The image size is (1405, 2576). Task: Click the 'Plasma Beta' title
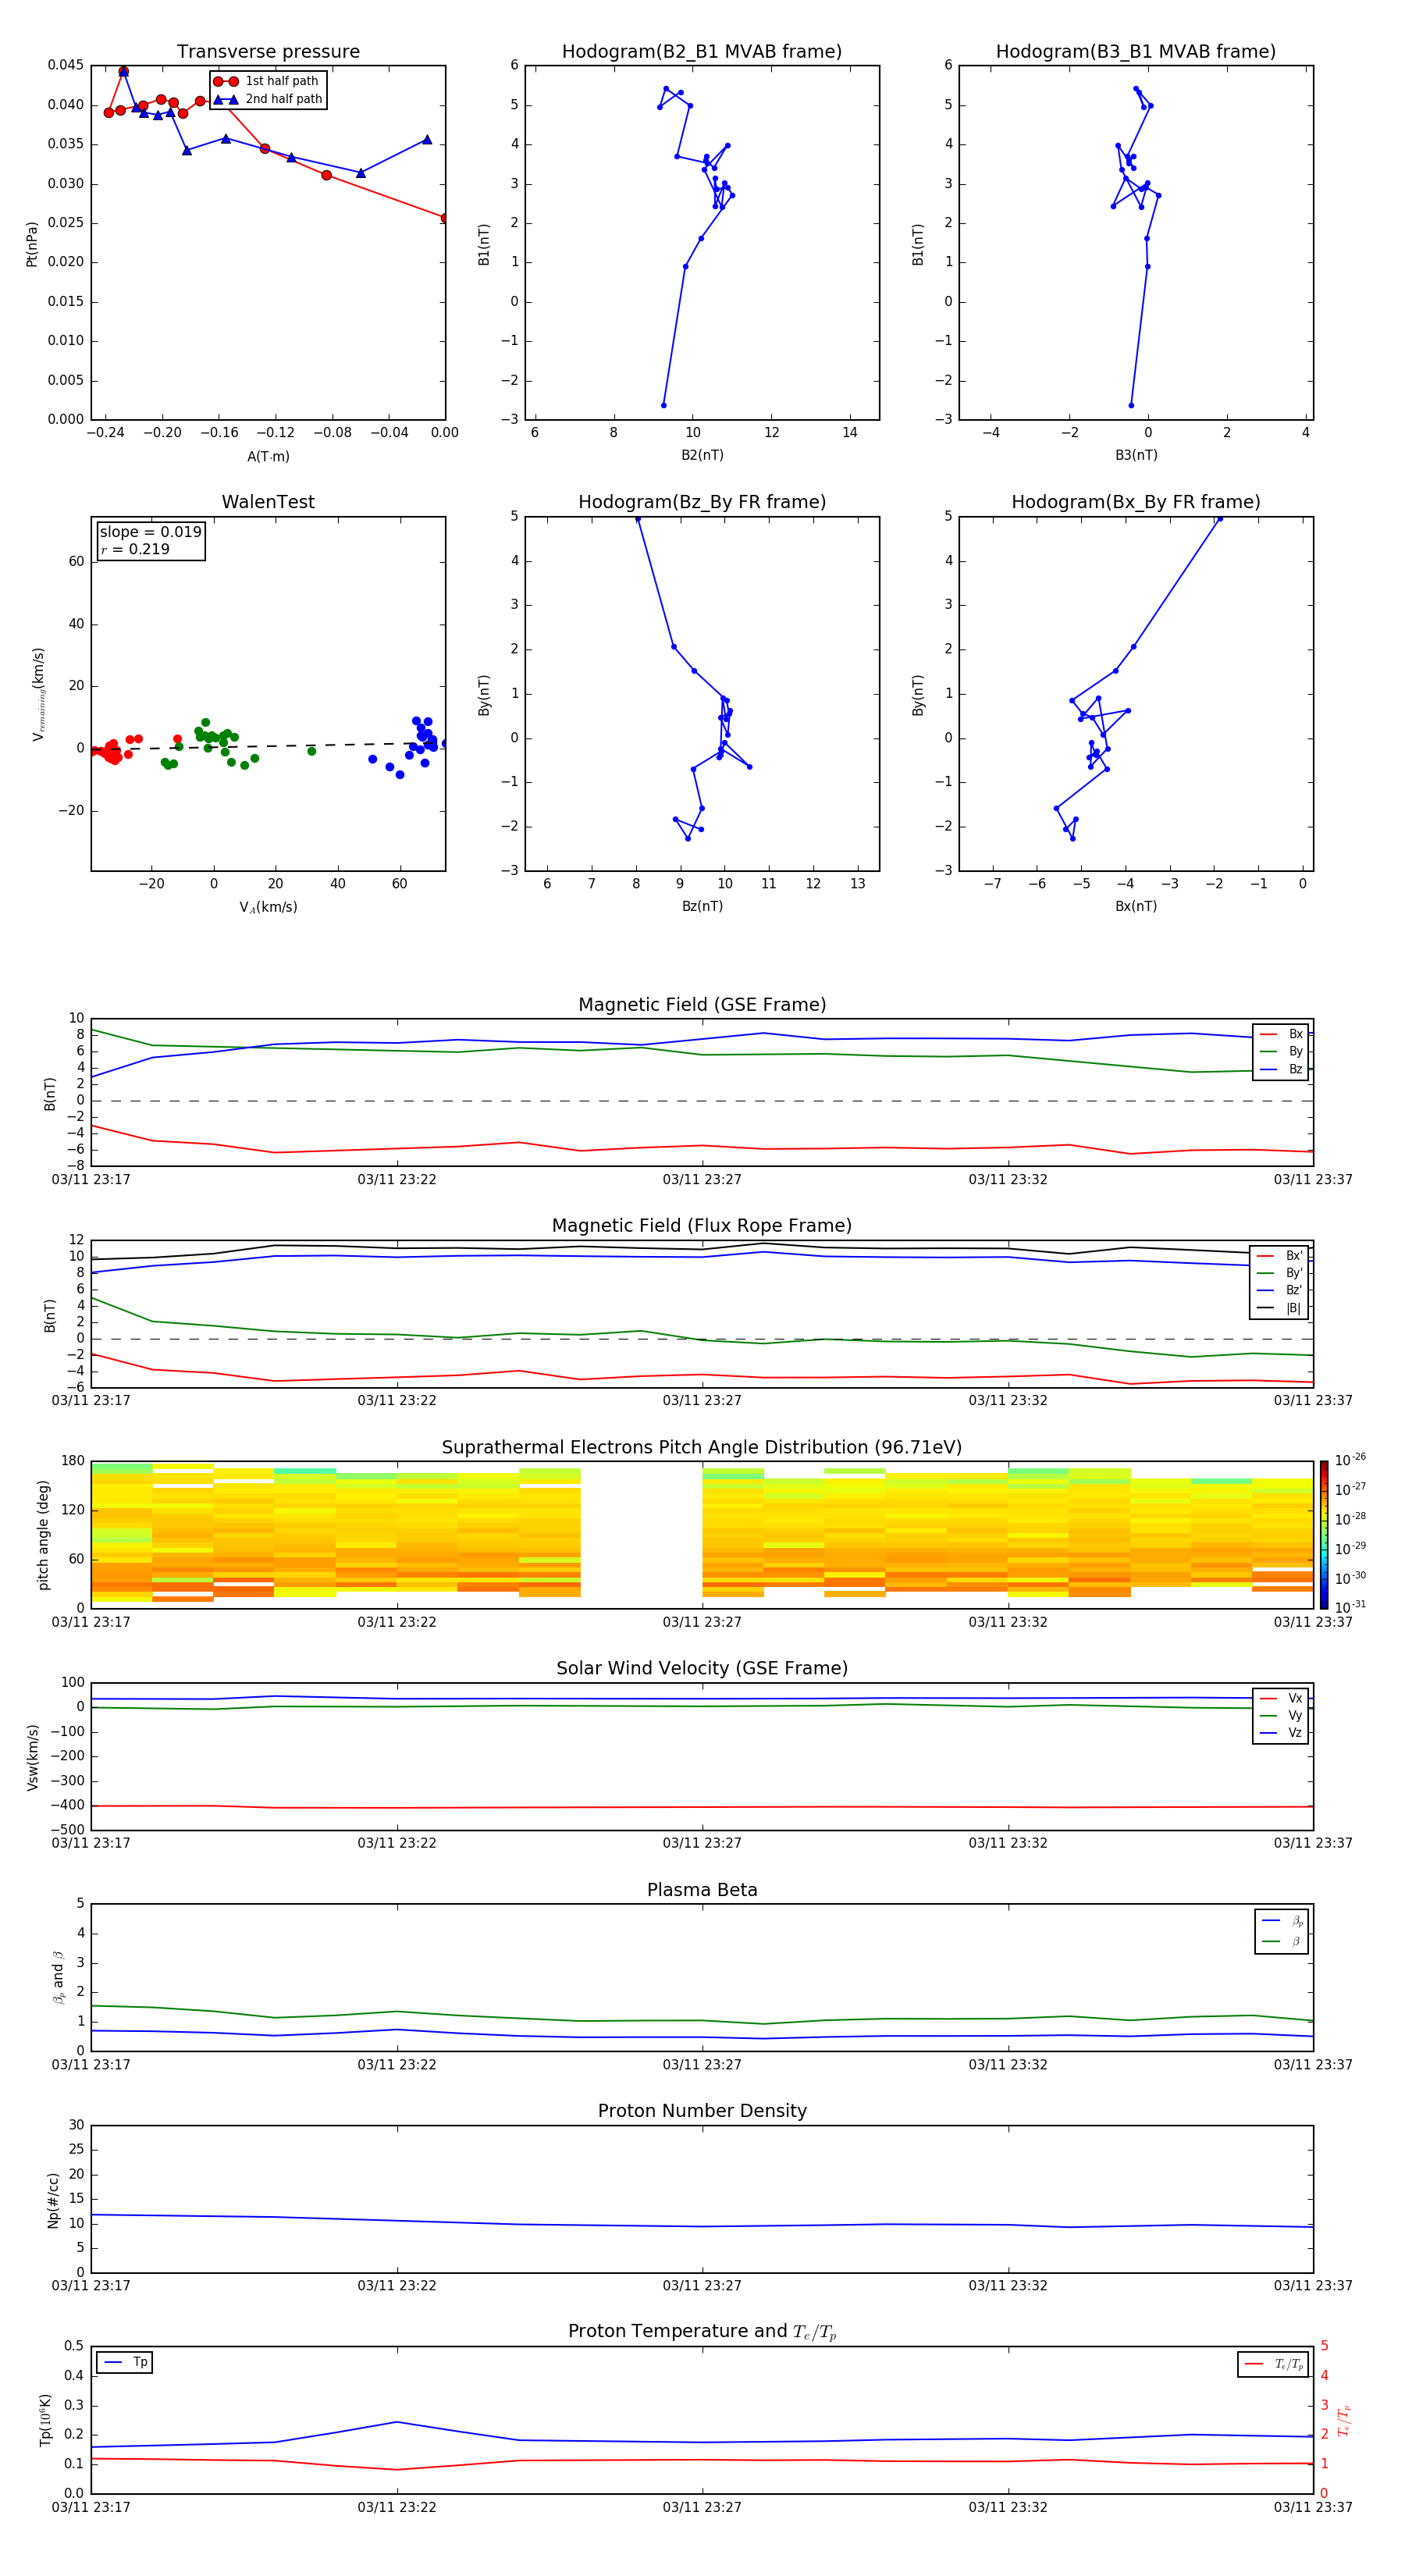click(x=702, y=1890)
